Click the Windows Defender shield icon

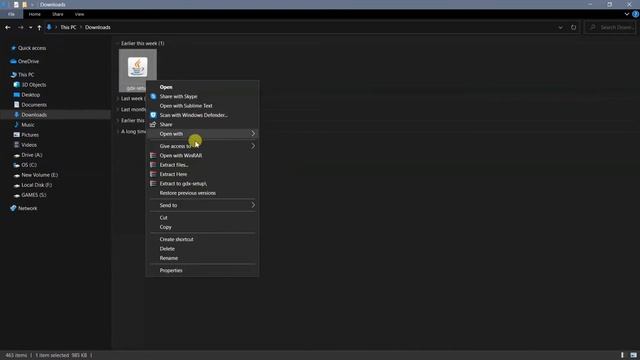coord(153,115)
